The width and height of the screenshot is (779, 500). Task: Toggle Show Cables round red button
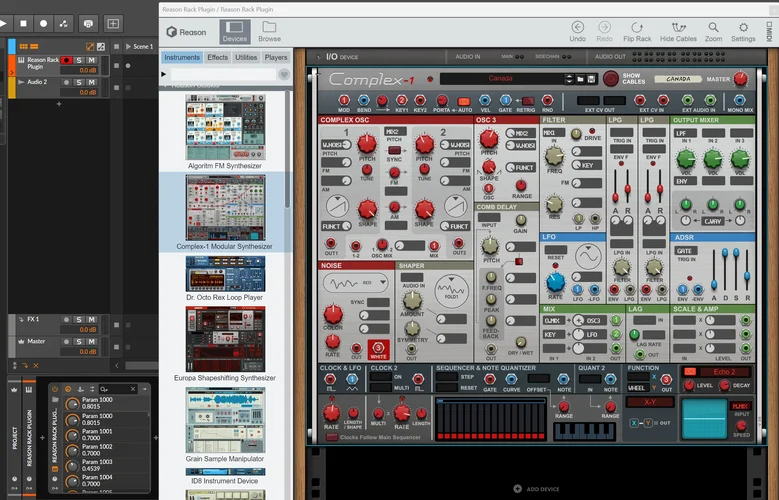611,79
